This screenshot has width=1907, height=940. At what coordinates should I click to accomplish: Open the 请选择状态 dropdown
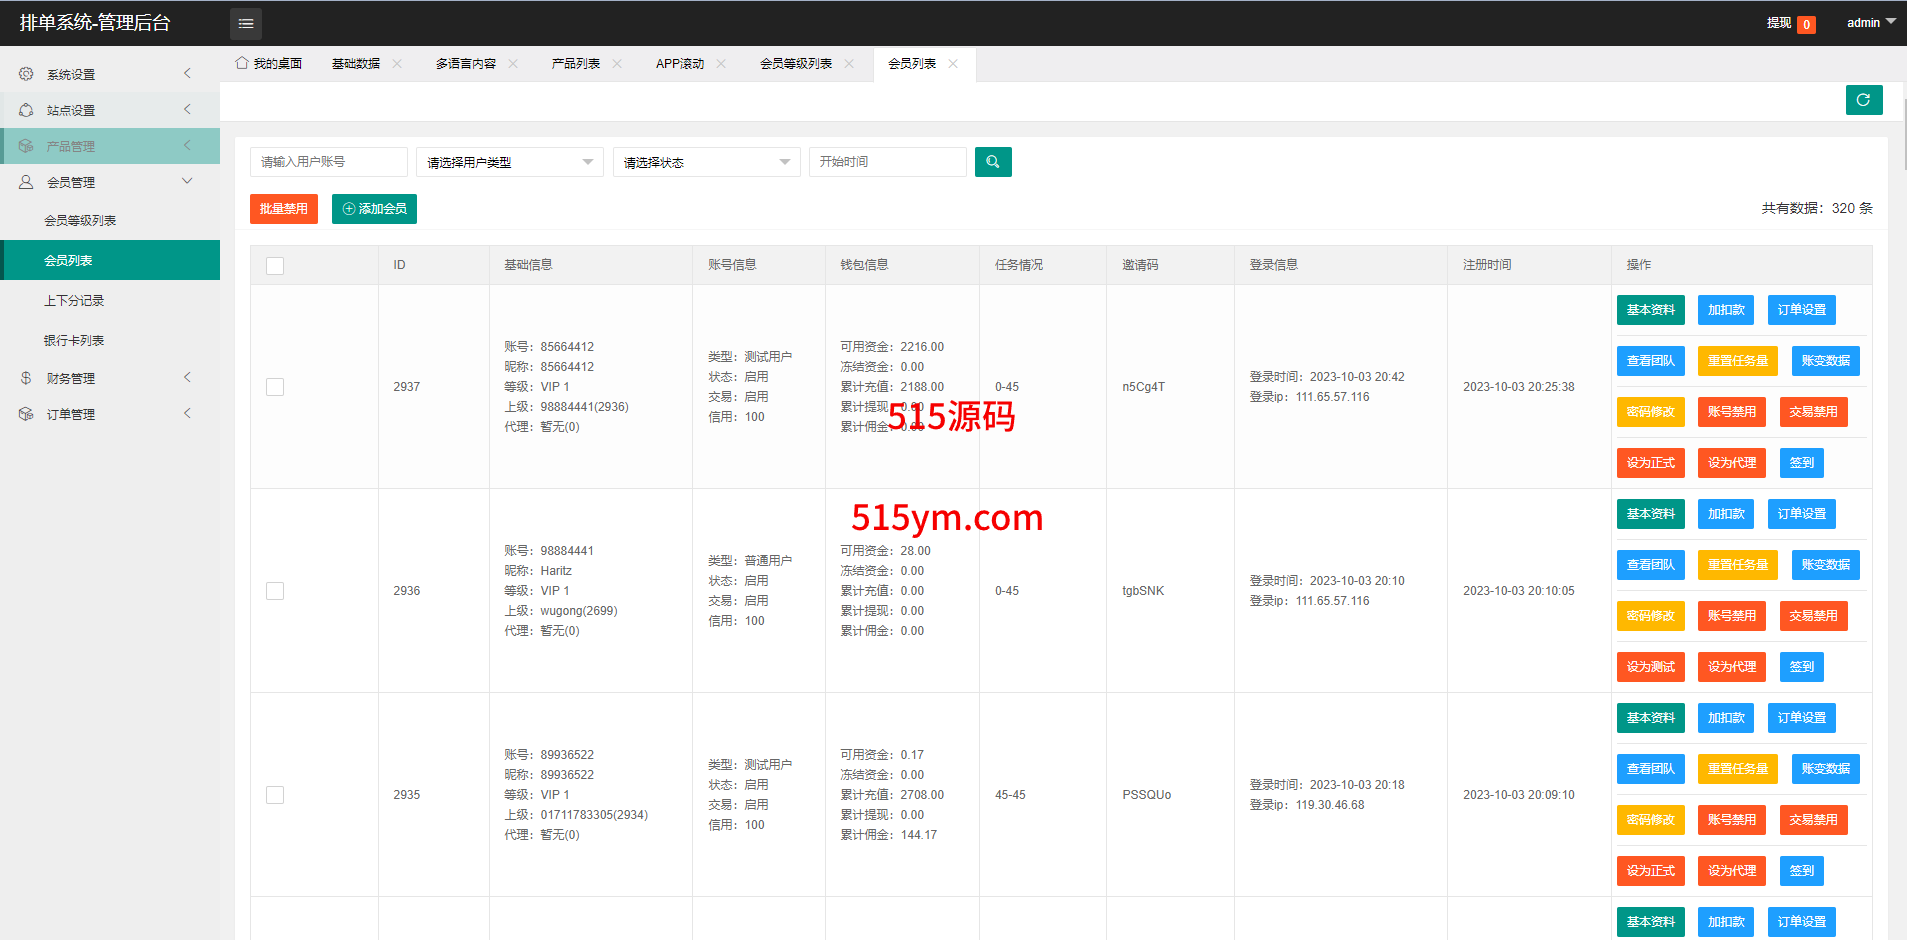(706, 162)
